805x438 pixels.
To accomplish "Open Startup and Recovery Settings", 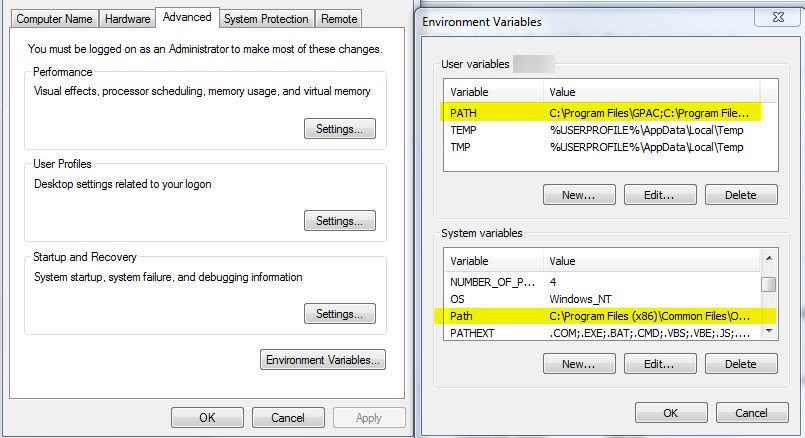I will 339,314.
